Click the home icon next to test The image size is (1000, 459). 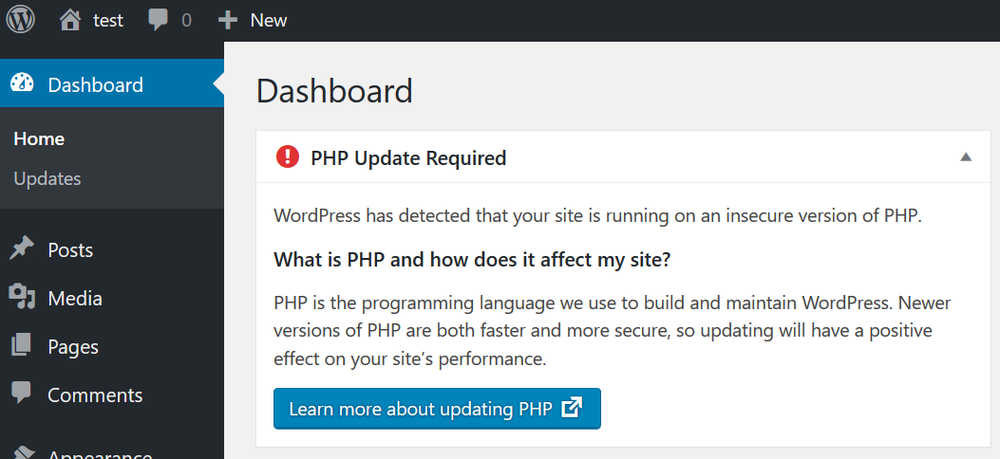click(x=70, y=20)
